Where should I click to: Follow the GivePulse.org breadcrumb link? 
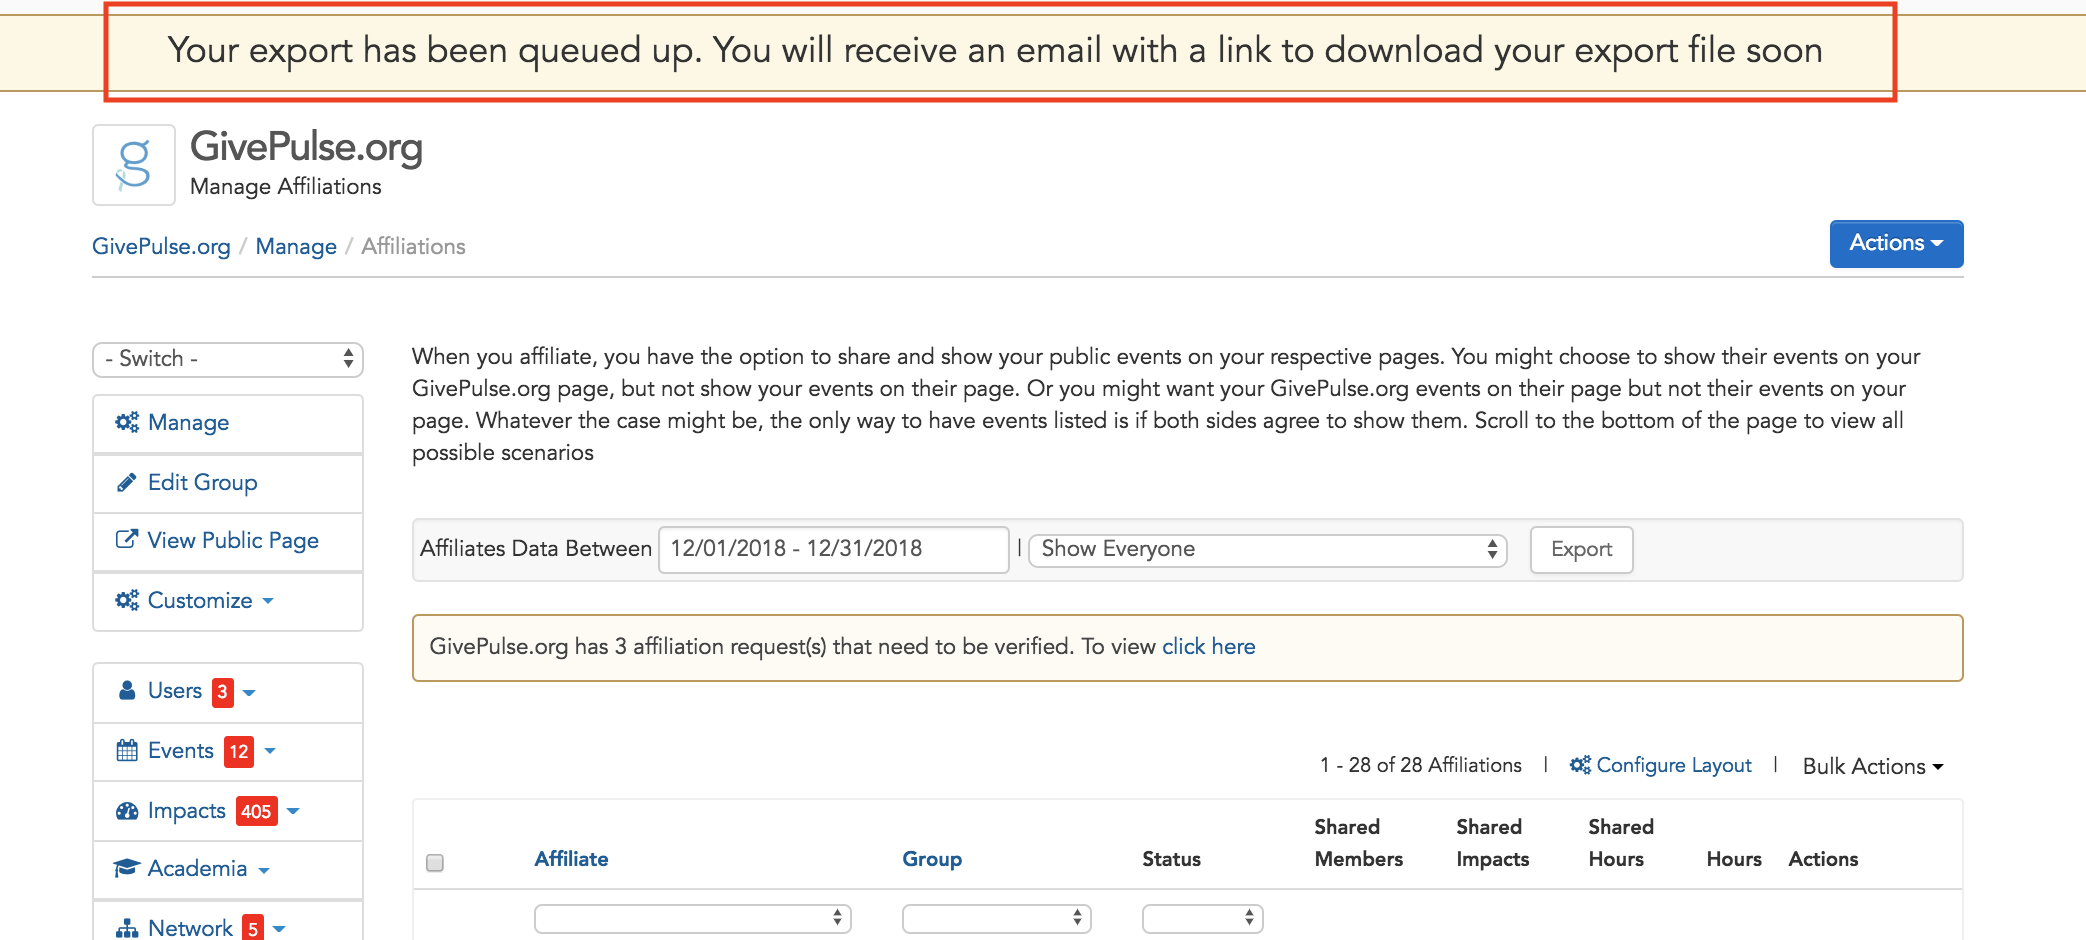[161, 246]
